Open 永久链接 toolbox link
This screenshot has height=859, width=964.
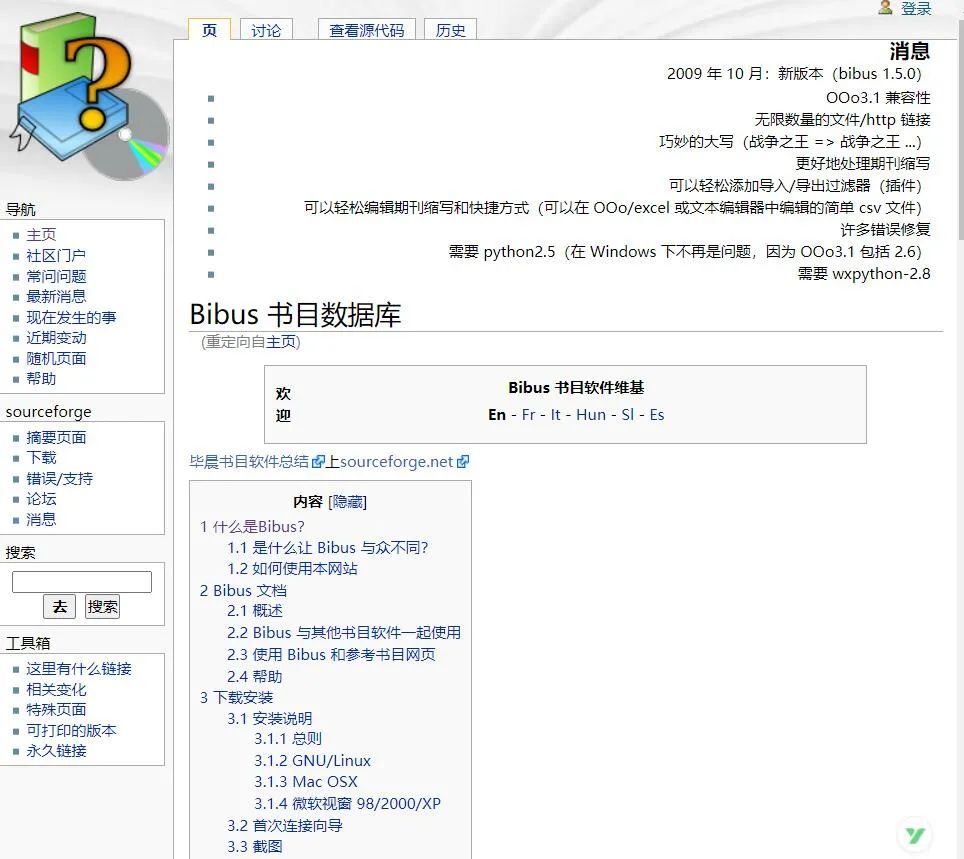point(56,751)
